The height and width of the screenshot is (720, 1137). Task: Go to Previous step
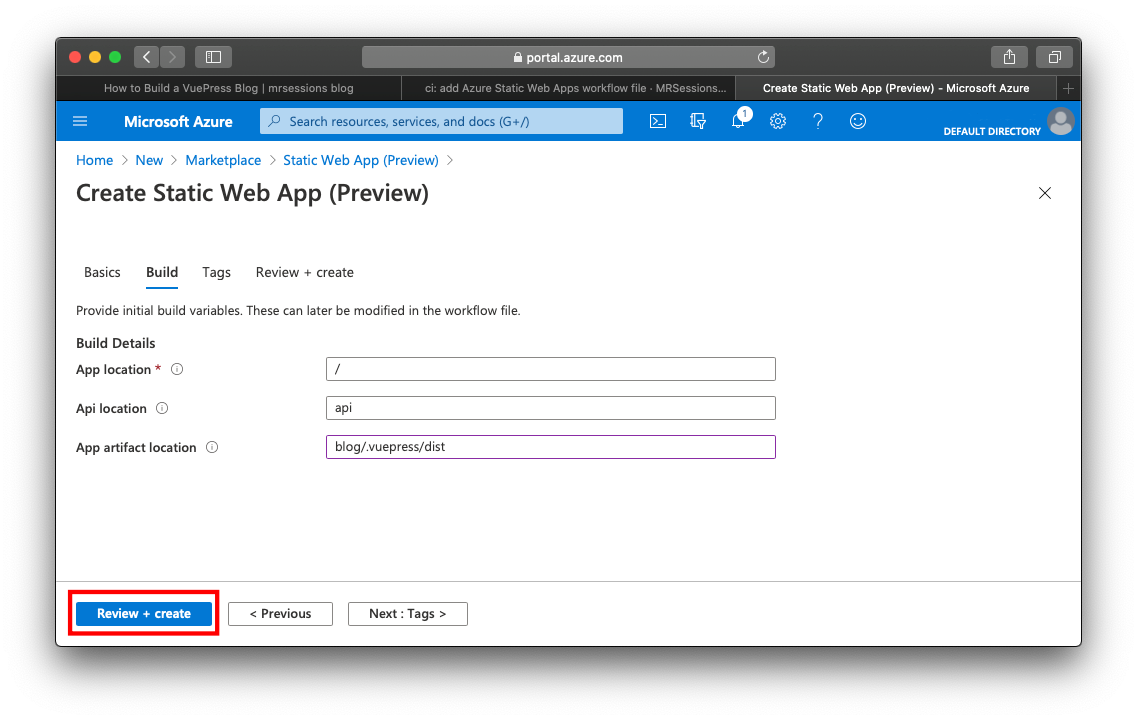(x=280, y=613)
